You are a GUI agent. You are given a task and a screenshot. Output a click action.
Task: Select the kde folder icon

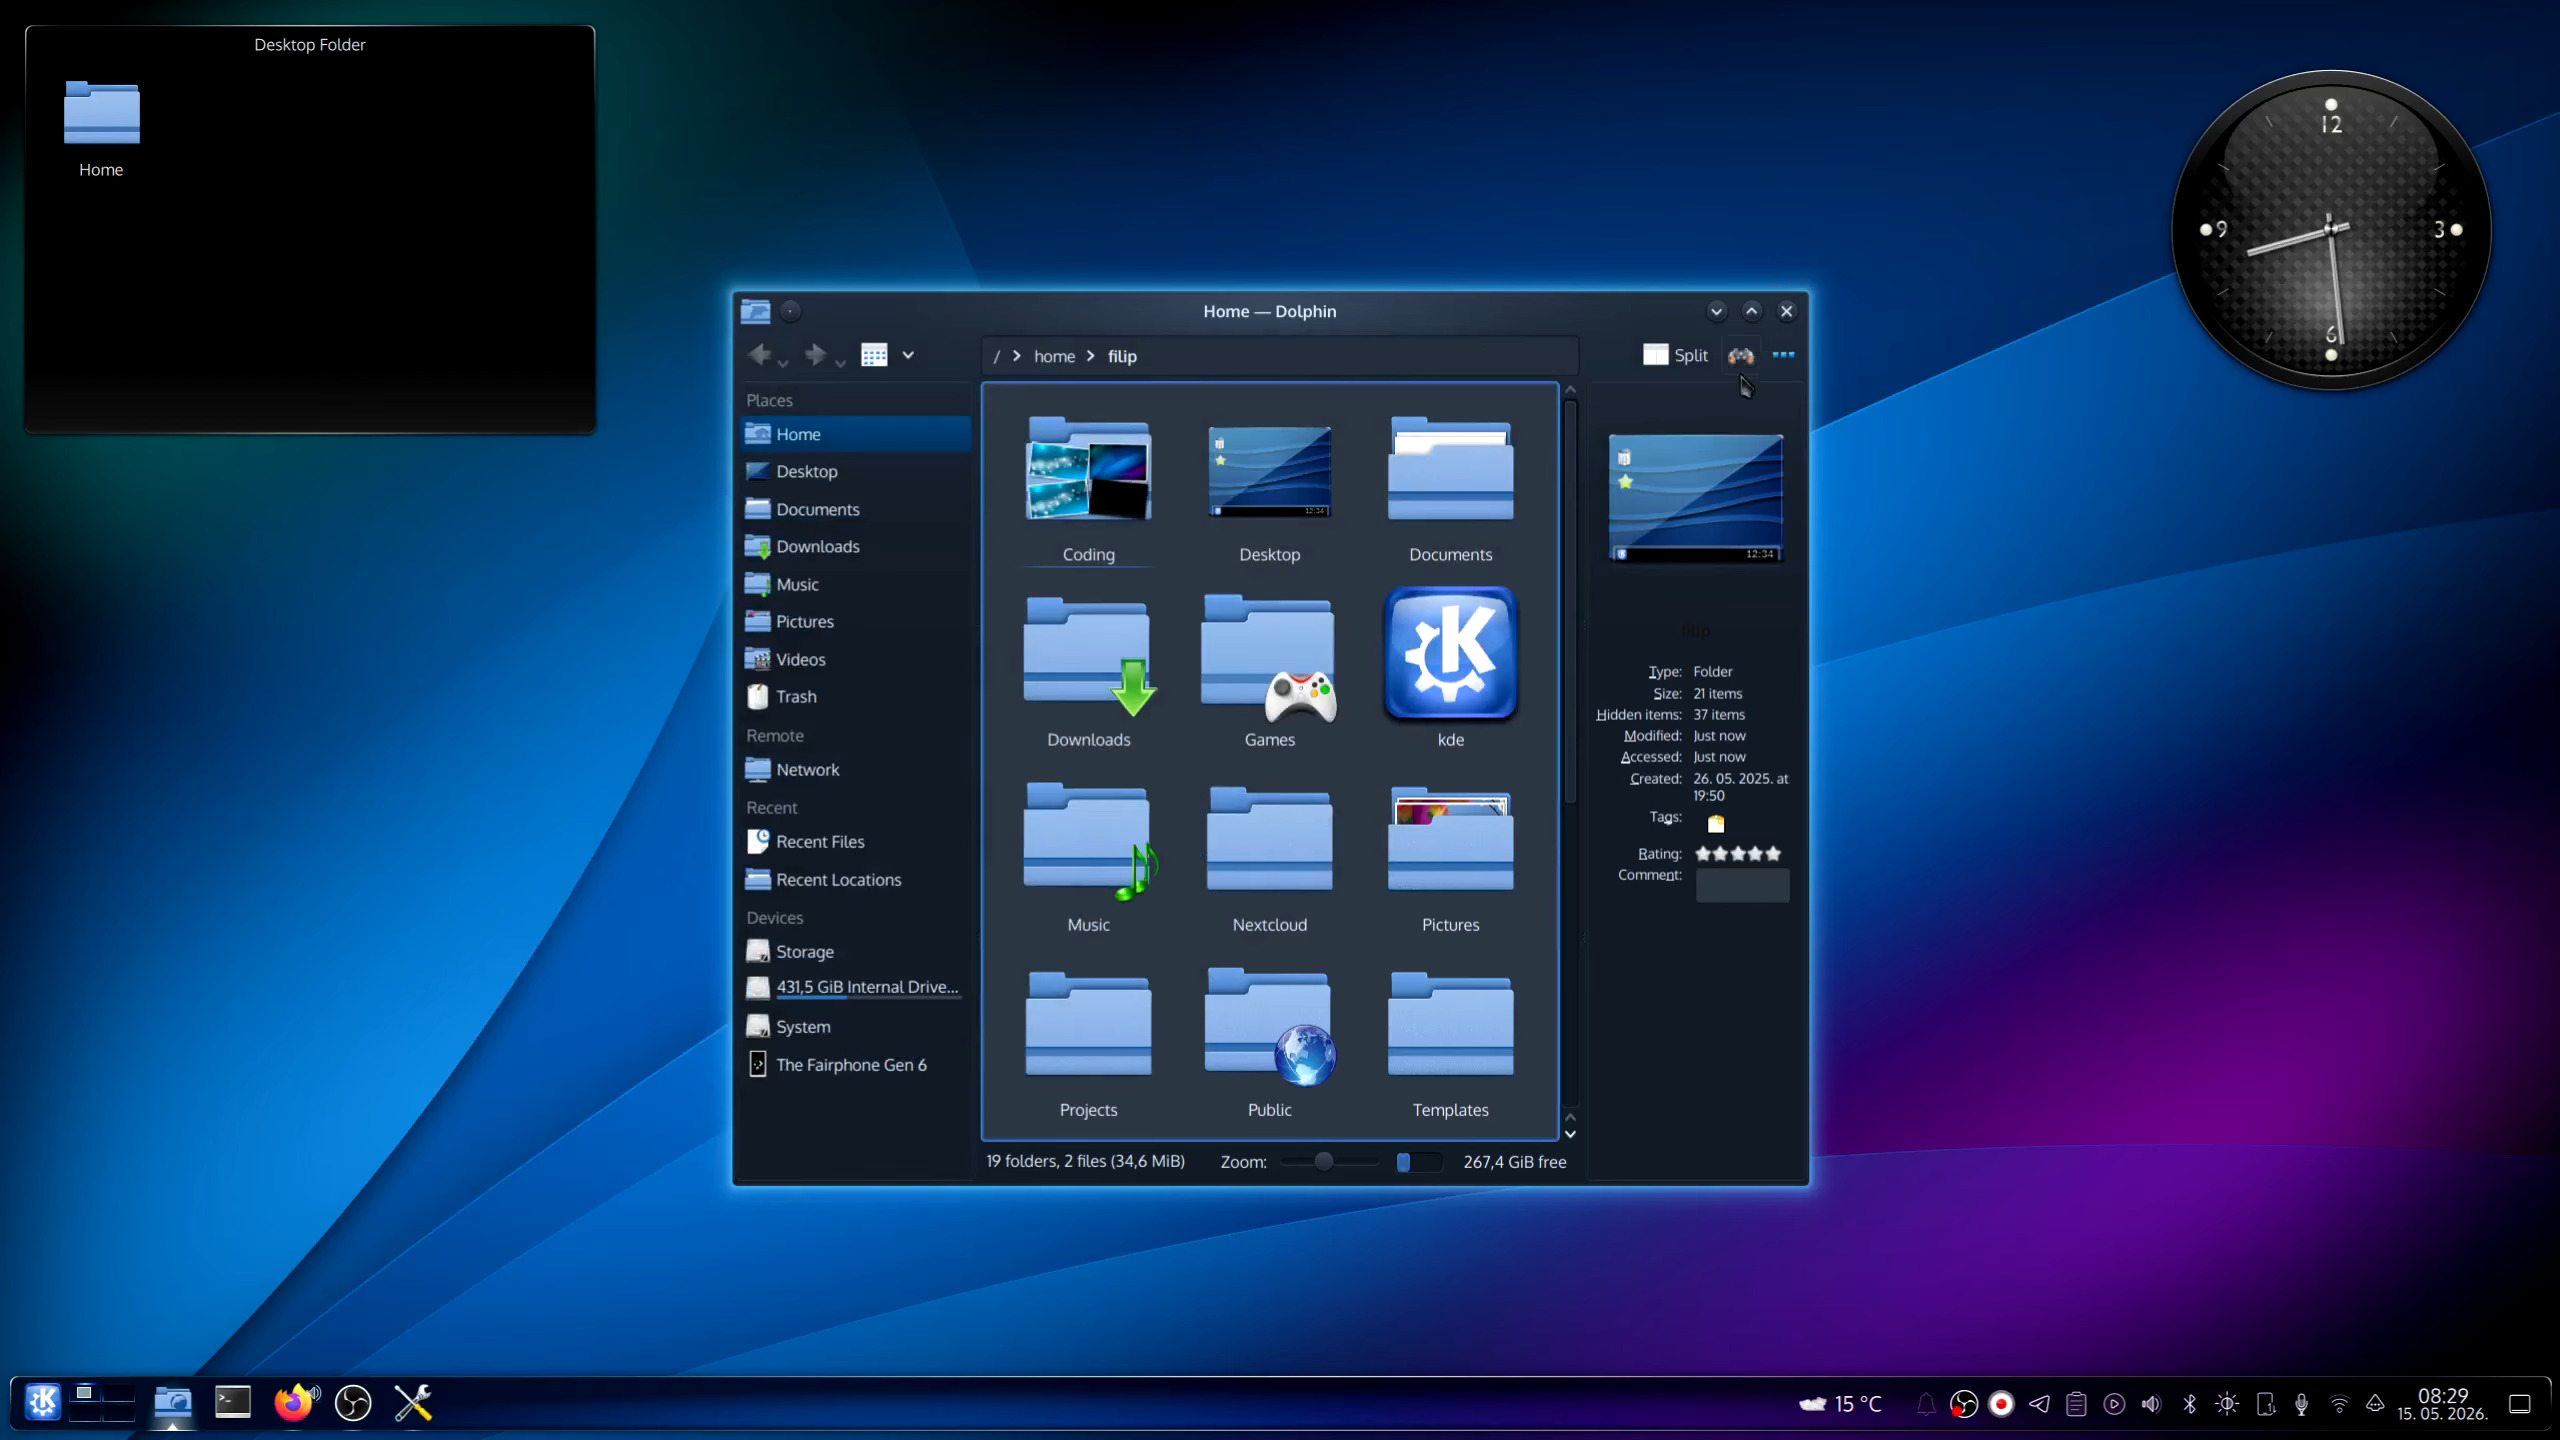coord(1450,653)
